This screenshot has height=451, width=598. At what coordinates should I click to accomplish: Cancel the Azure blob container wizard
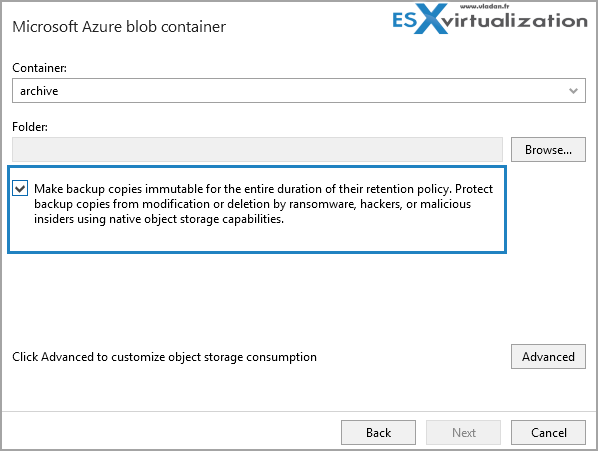(x=548, y=432)
